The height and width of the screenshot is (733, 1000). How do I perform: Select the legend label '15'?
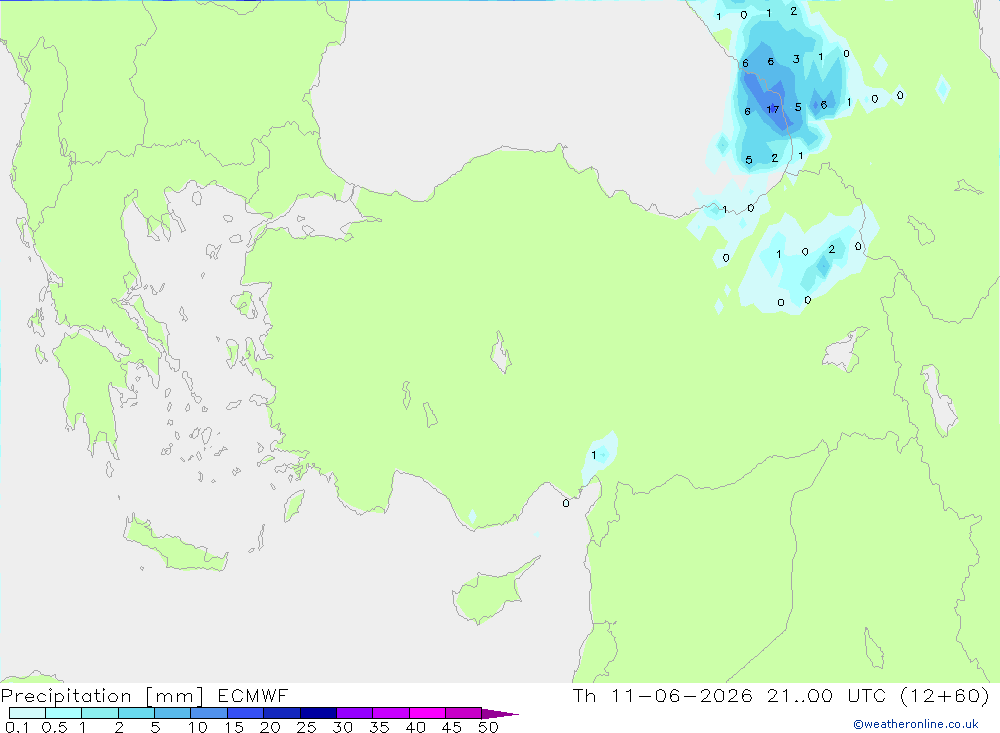click(234, 727)
